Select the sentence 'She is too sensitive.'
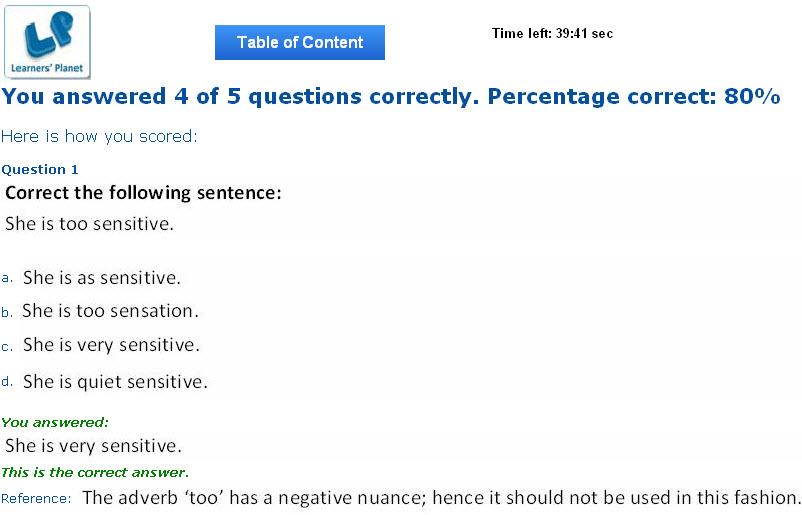The width and height of the screenshot is (802, 515). pos(90,223)
